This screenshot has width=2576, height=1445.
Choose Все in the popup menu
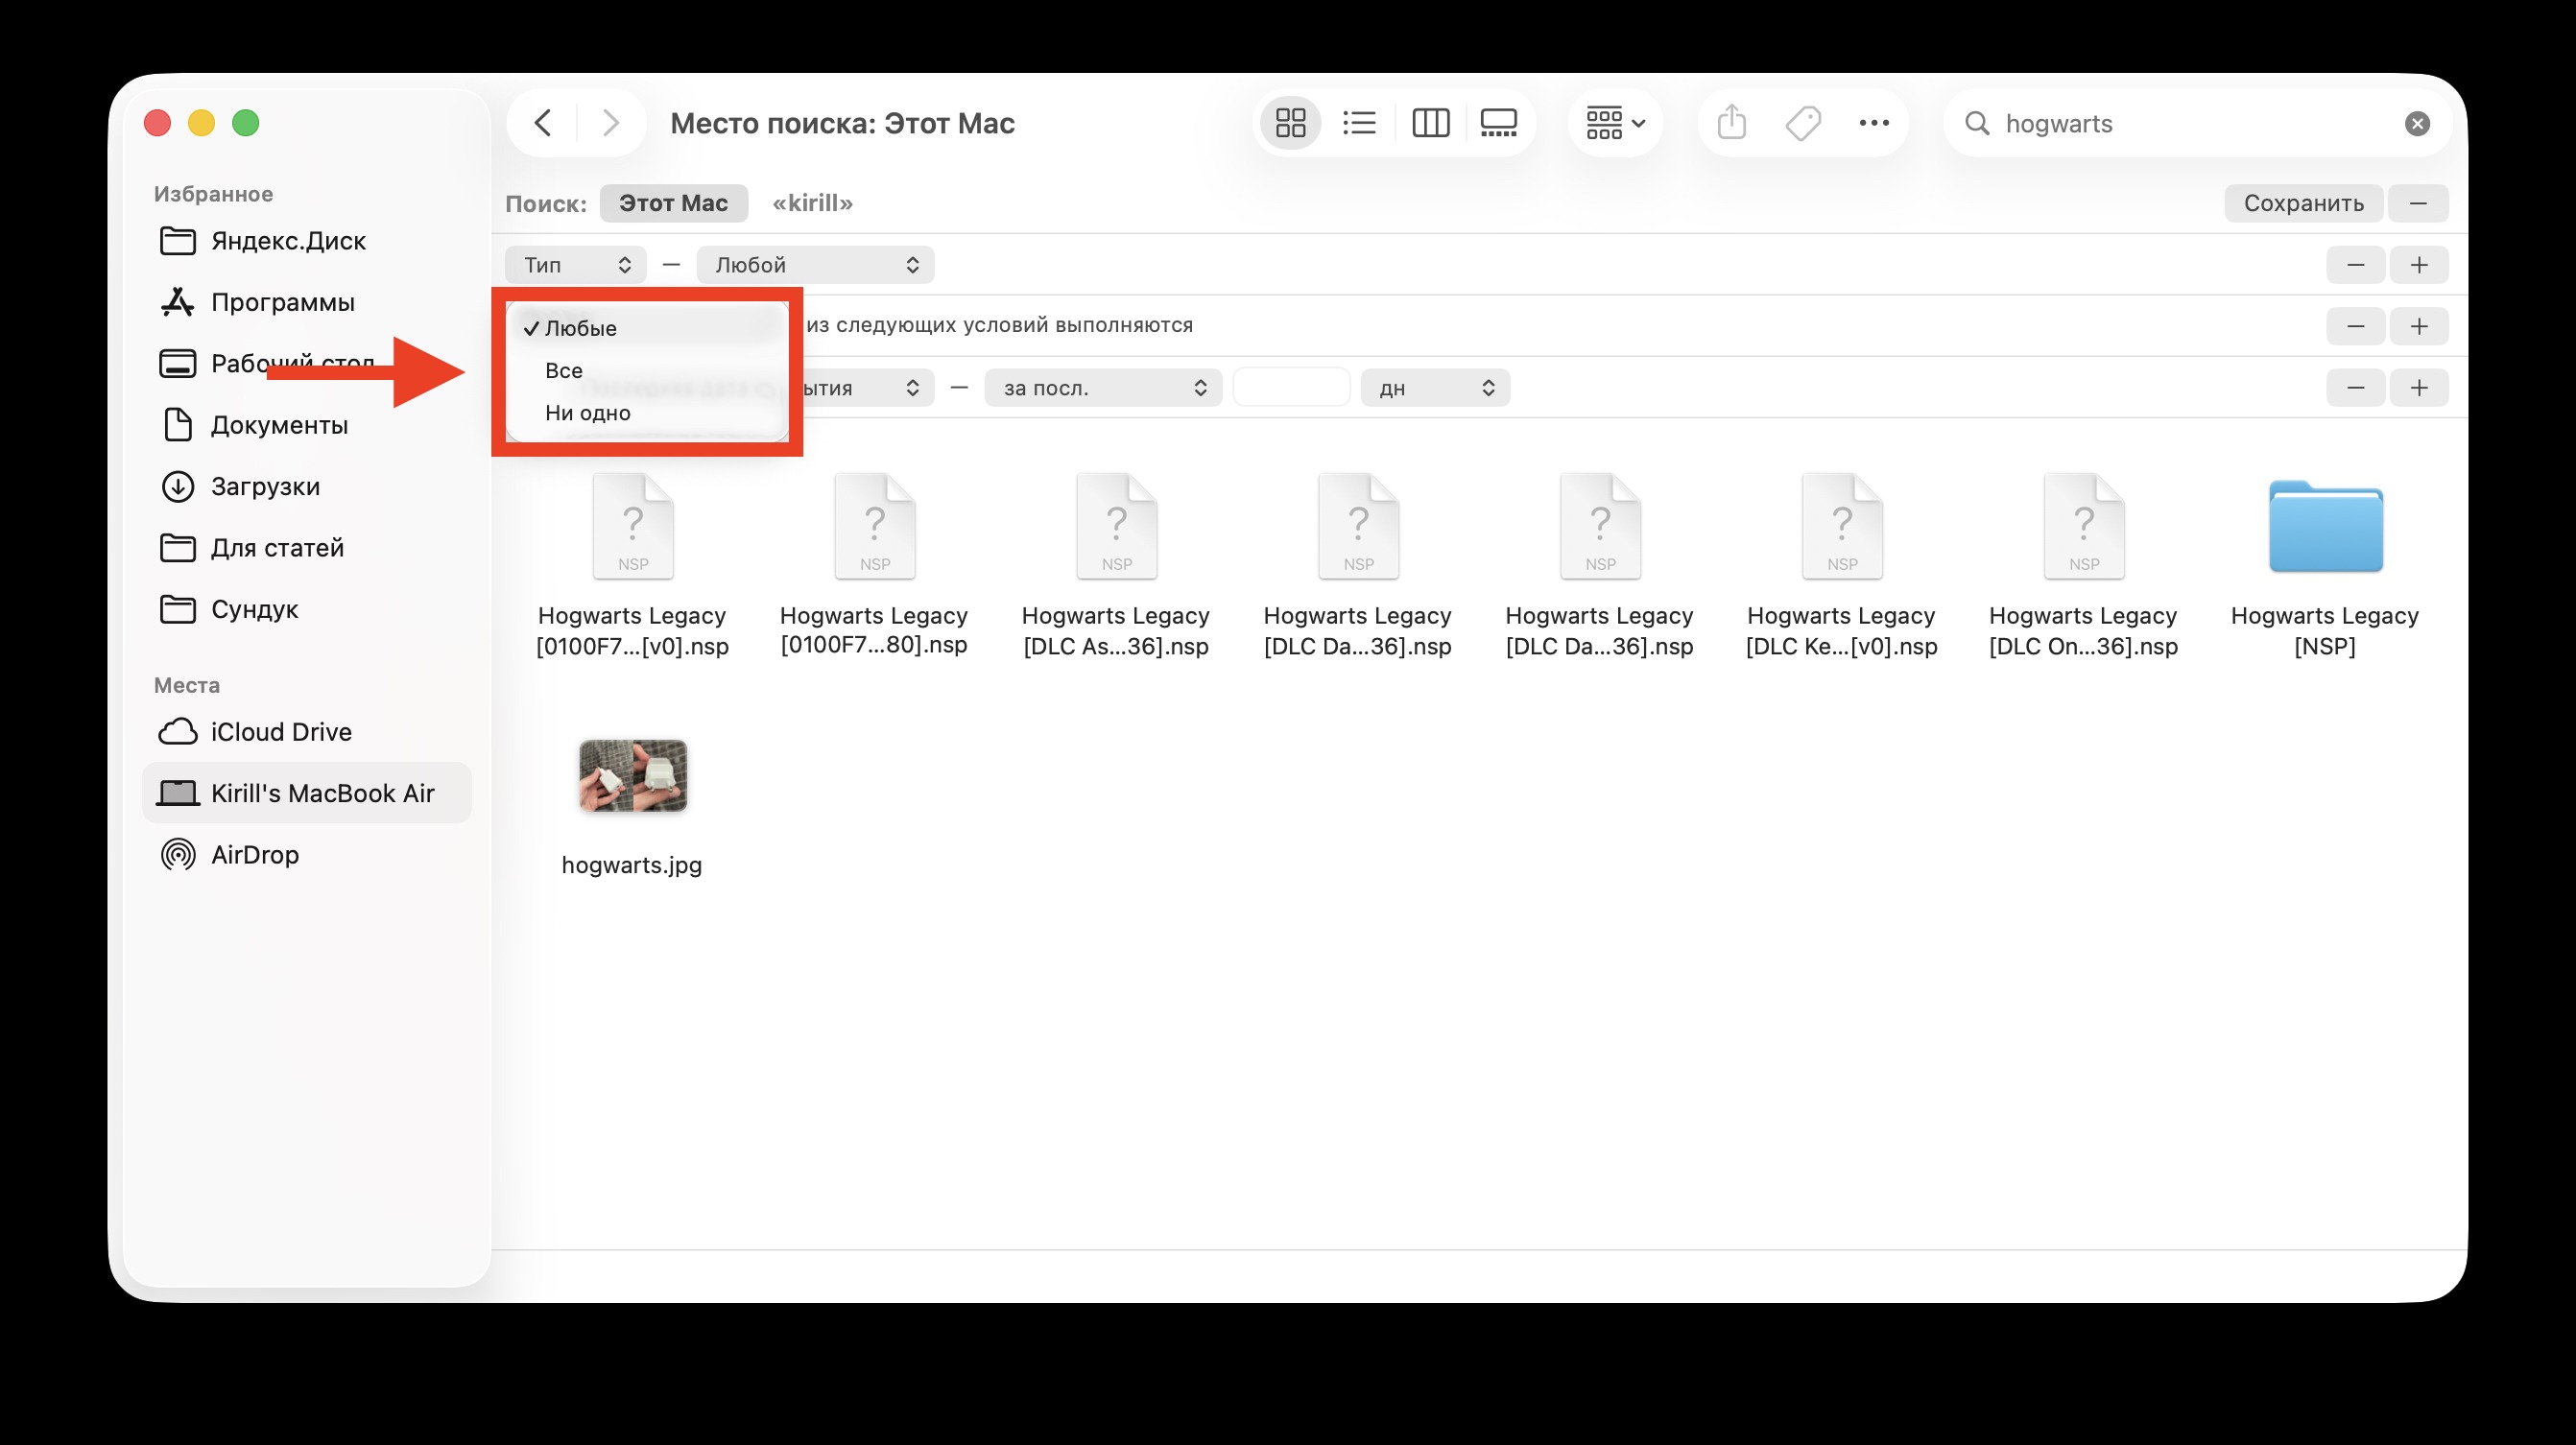564,371
